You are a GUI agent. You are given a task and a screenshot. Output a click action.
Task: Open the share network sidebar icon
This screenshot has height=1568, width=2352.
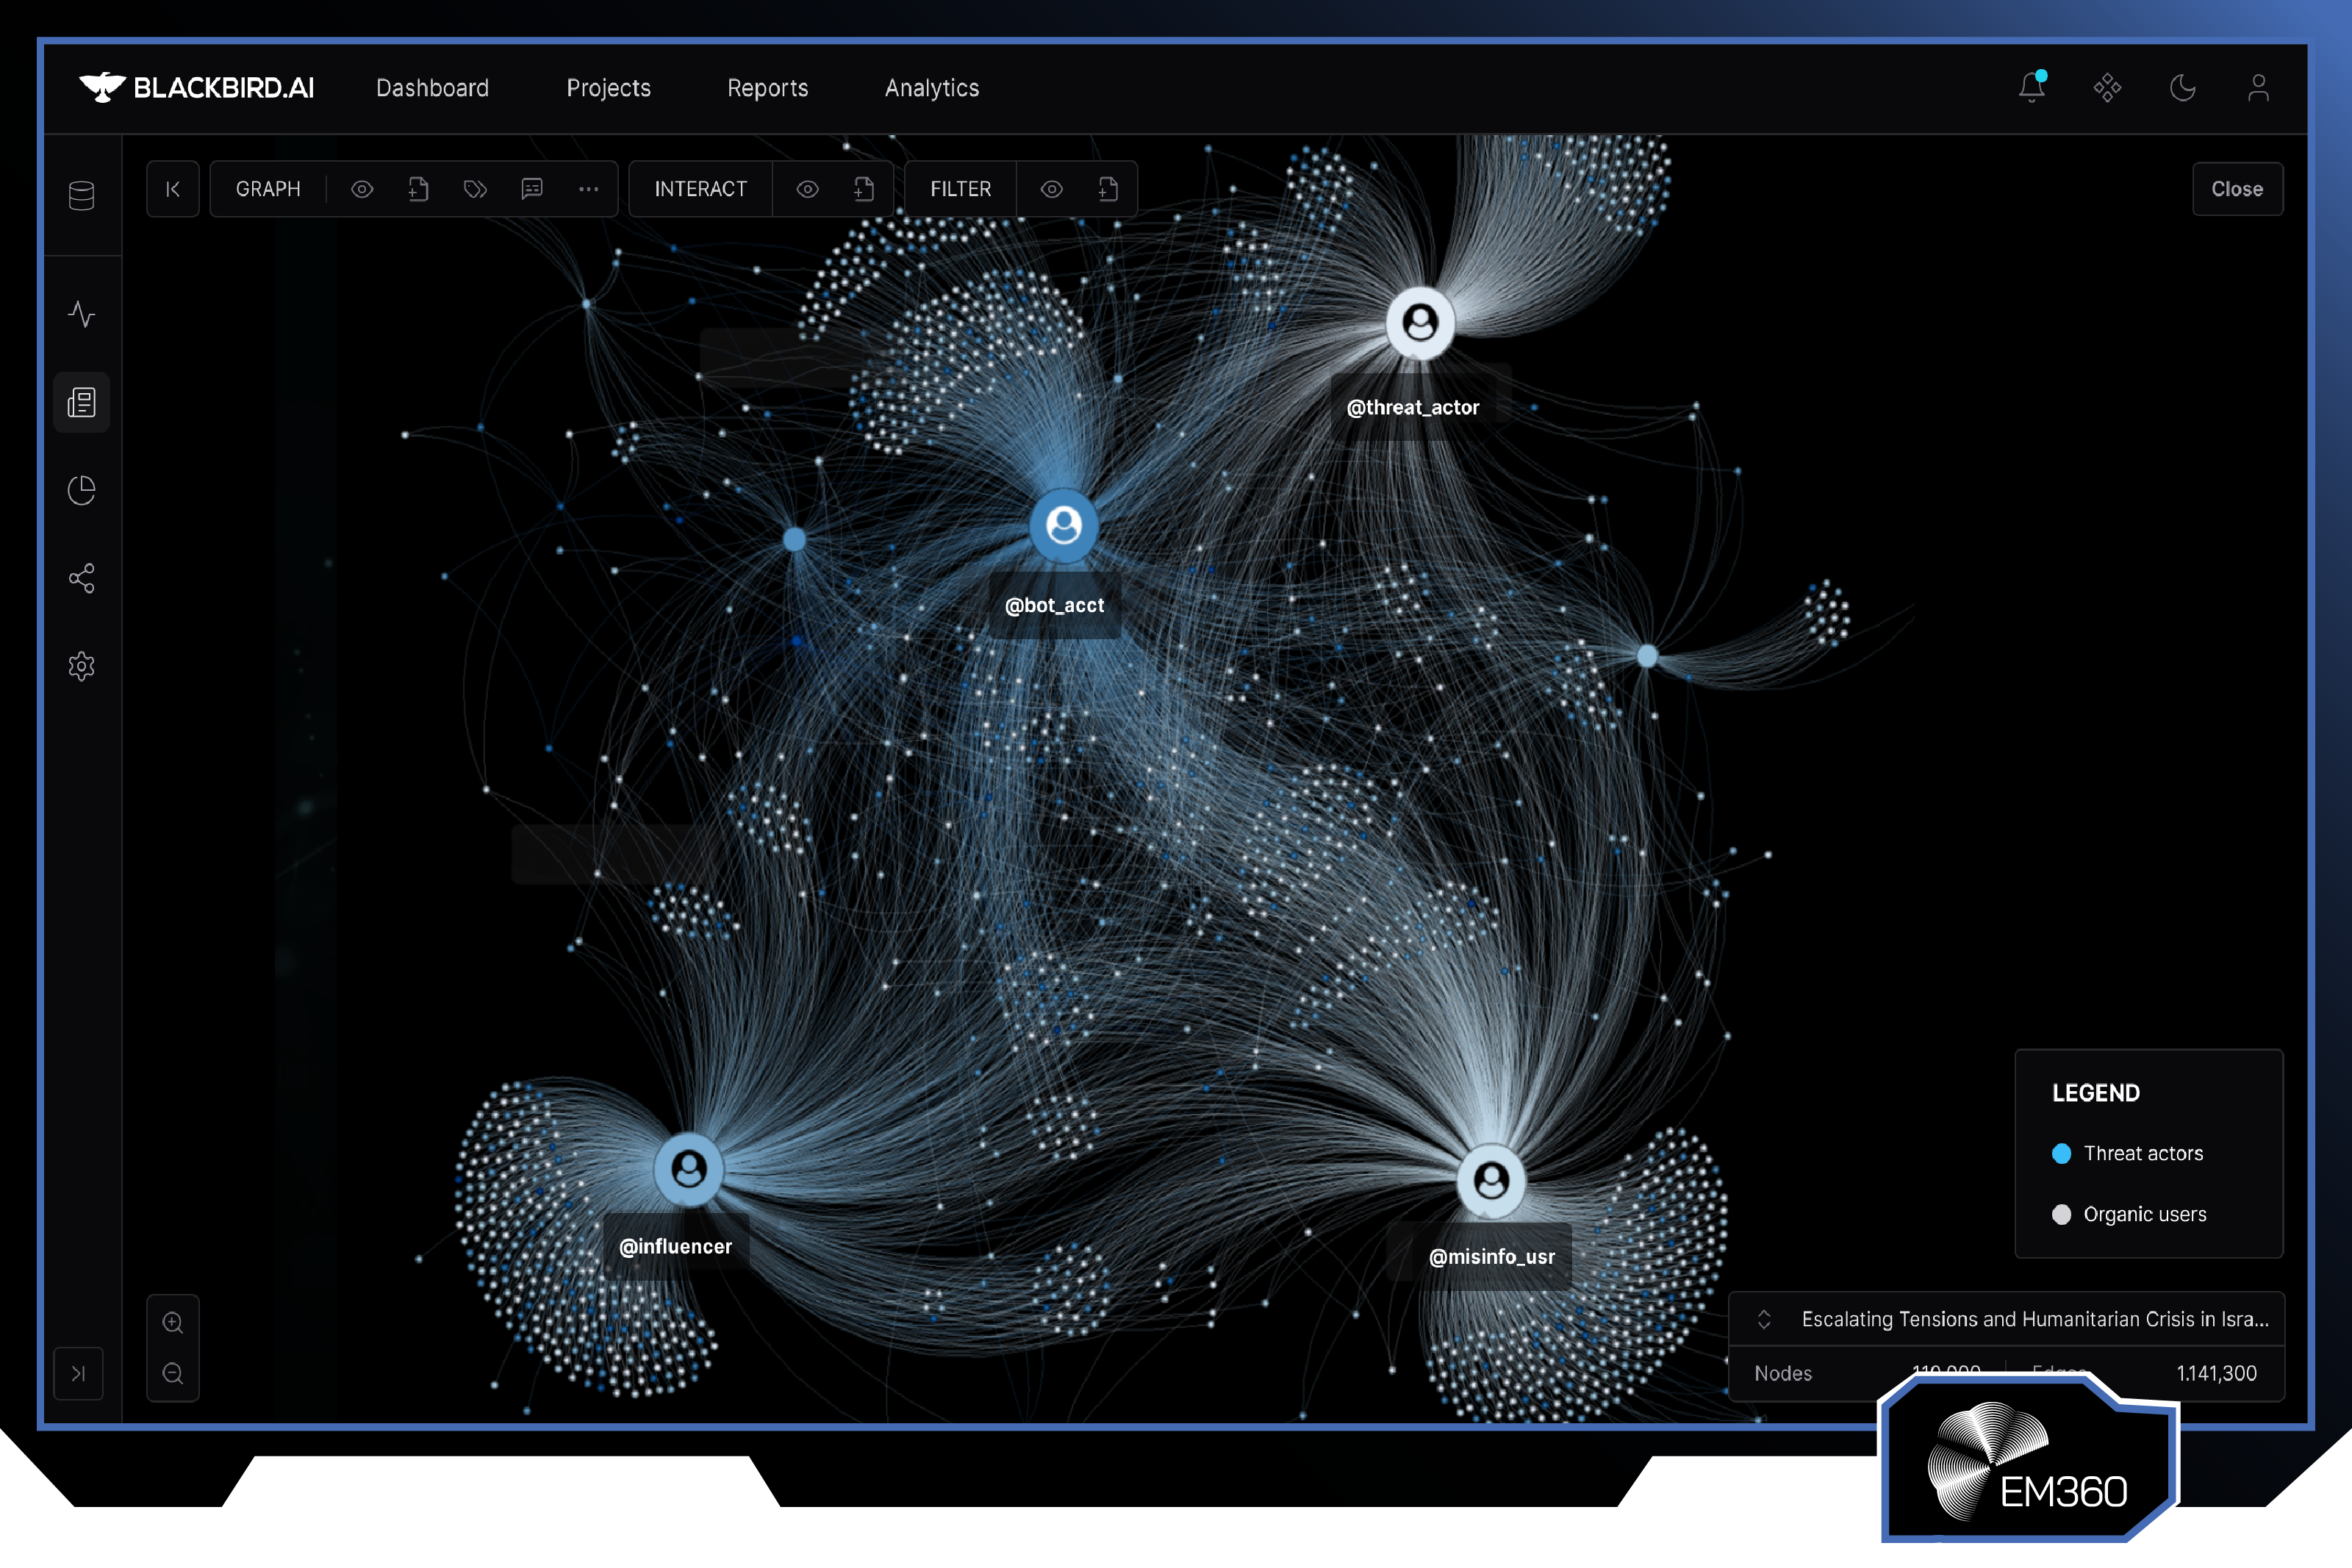point(82,578)
